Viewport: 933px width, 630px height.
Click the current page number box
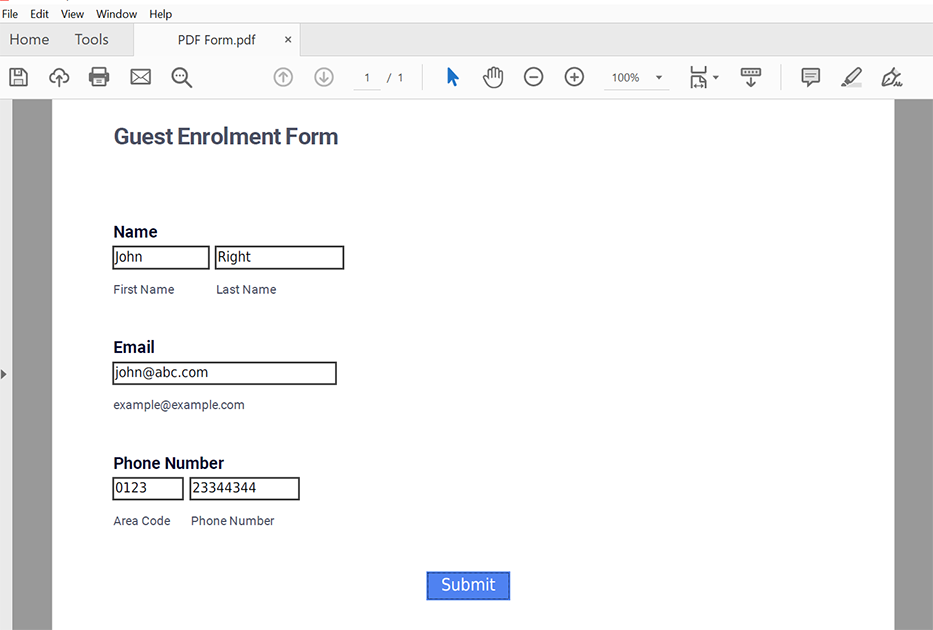click(x=367, y=78)
